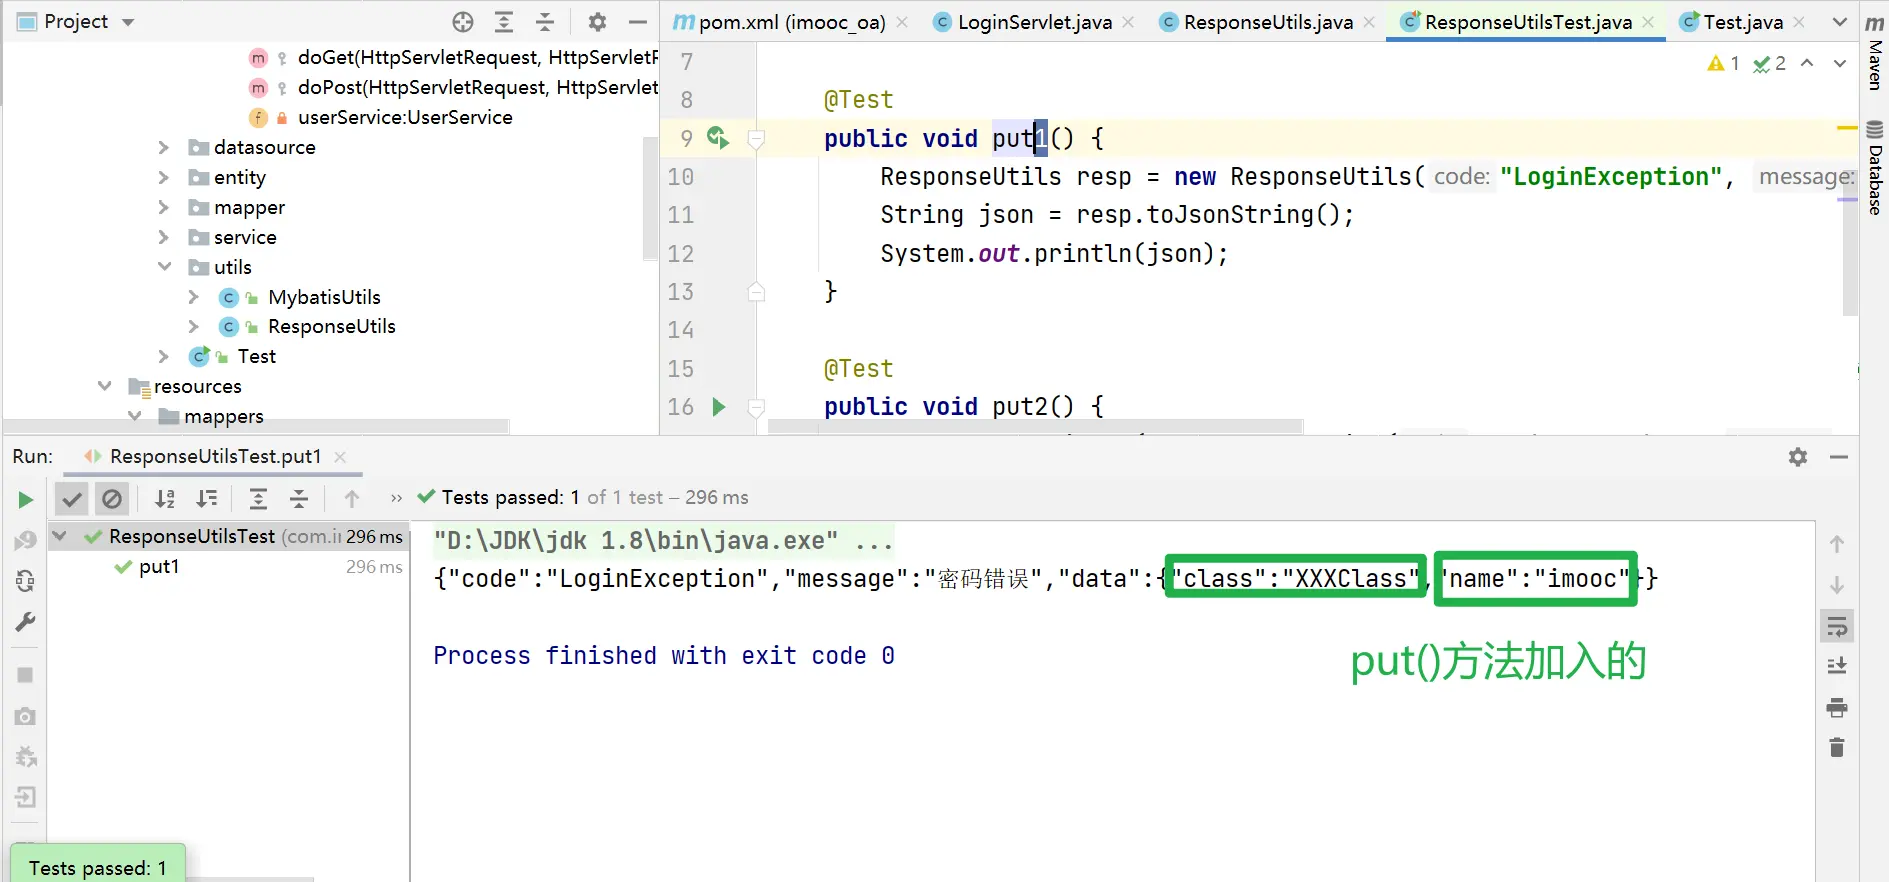Image resolution: width=1889 pixels, height=882 pixels.
Task: Click the locate opened file target icon
Action: [462, 22]
